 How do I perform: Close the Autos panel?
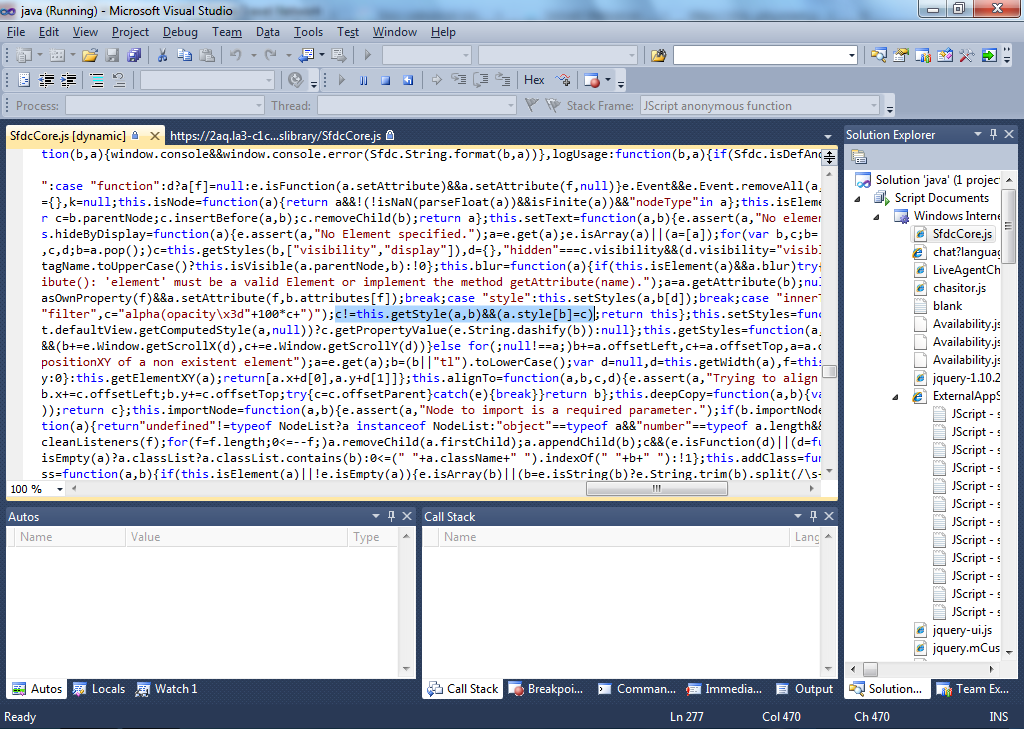point(407,516)
